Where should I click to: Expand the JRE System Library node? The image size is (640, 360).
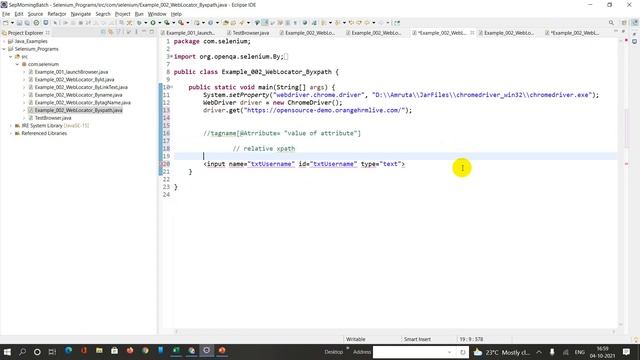pos(11,126)
